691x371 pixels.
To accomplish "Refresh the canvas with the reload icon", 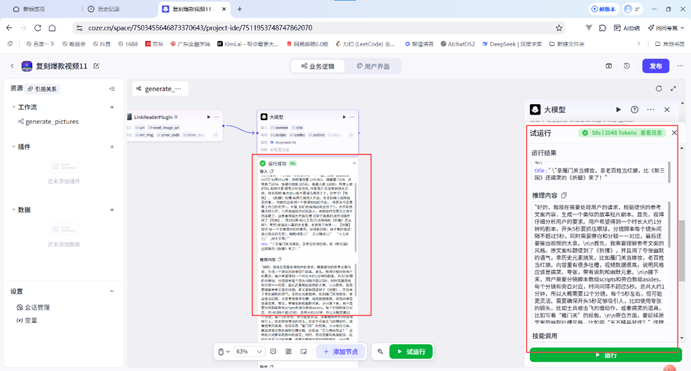I will pyautogui.click(x=658, y=89).
